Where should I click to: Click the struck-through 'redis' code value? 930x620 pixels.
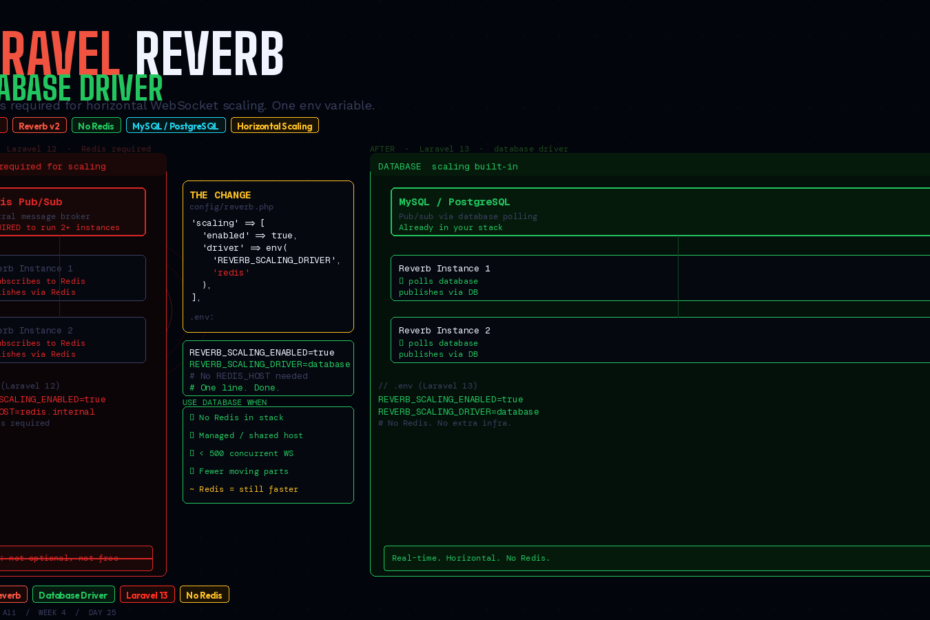click(x=231, y=272)
